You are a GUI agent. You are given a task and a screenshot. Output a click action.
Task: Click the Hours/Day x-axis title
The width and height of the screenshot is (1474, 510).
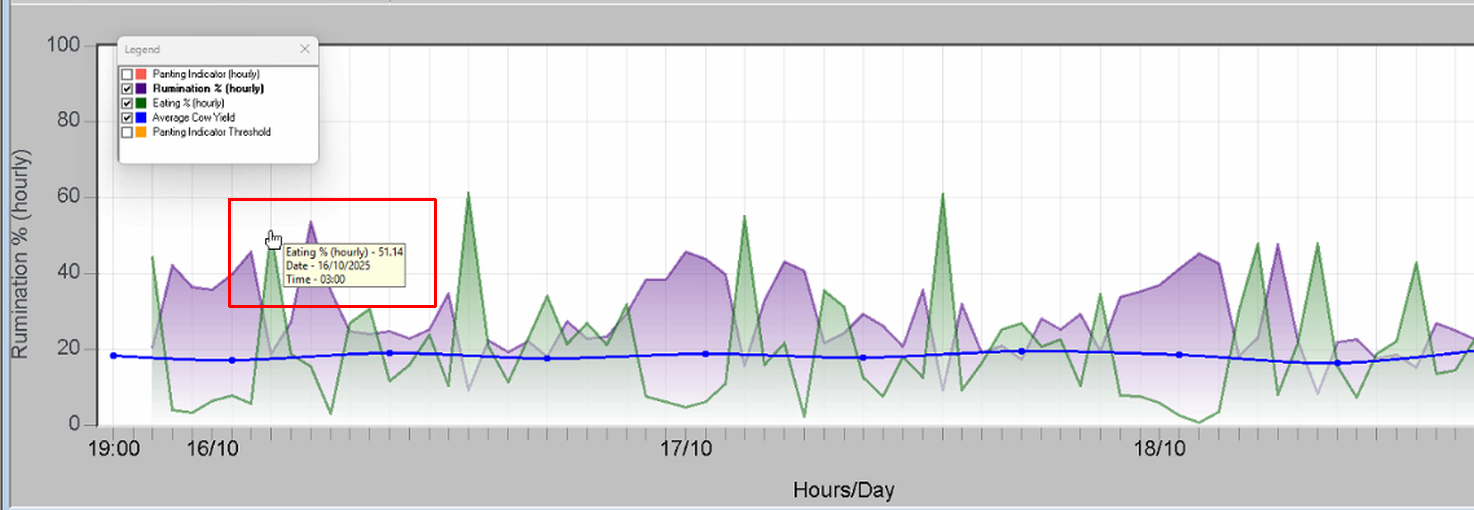pyautogui.click(x=843, y=490)
